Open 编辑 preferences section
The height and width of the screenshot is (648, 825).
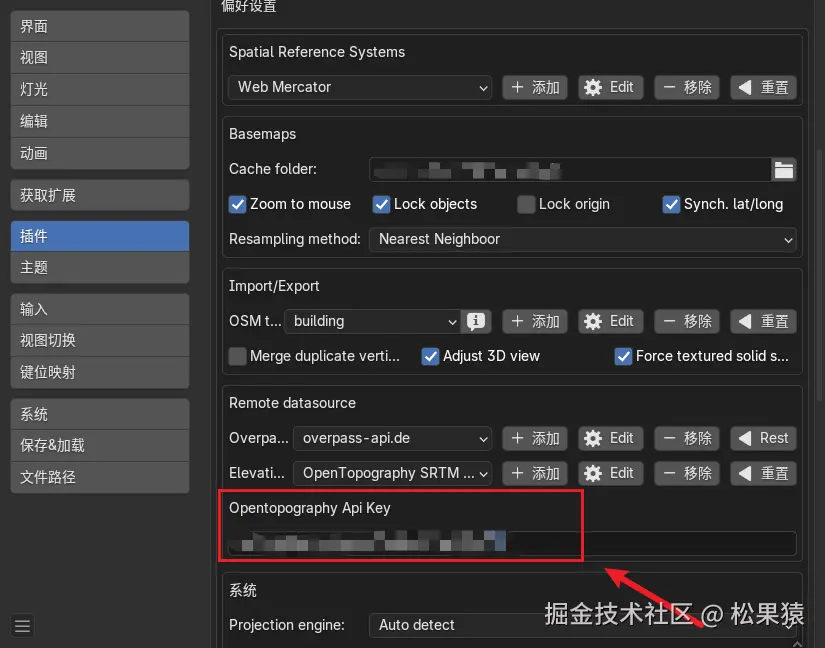pos(100,122)
